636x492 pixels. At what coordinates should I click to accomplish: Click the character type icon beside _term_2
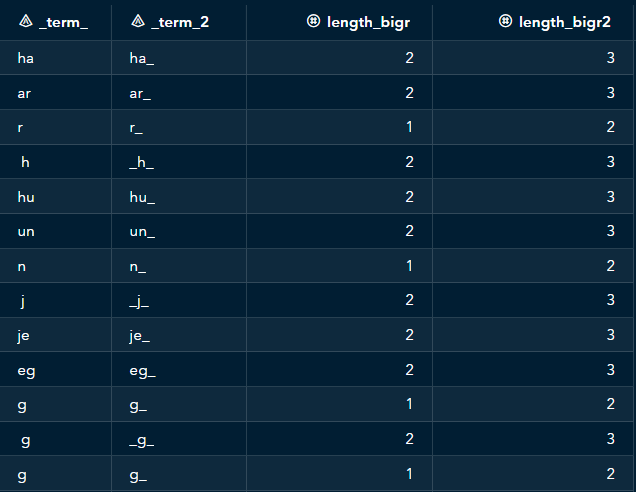point(138,21)
